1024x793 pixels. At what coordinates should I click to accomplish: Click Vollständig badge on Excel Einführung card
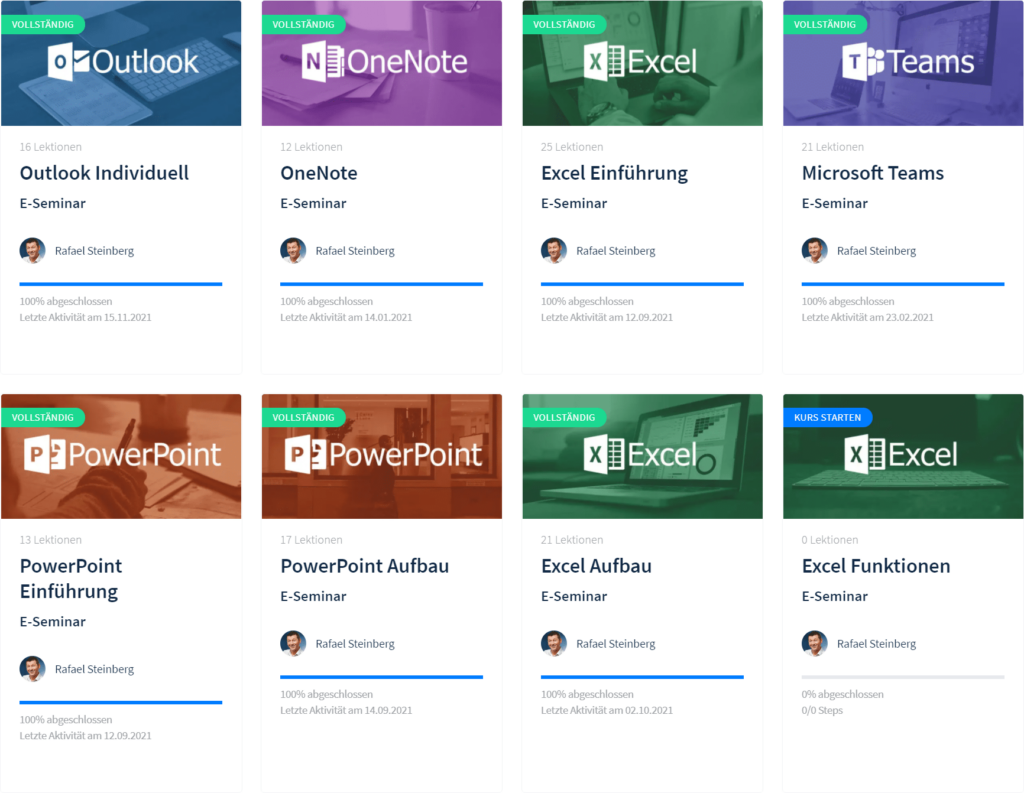[x=564, y=24]
